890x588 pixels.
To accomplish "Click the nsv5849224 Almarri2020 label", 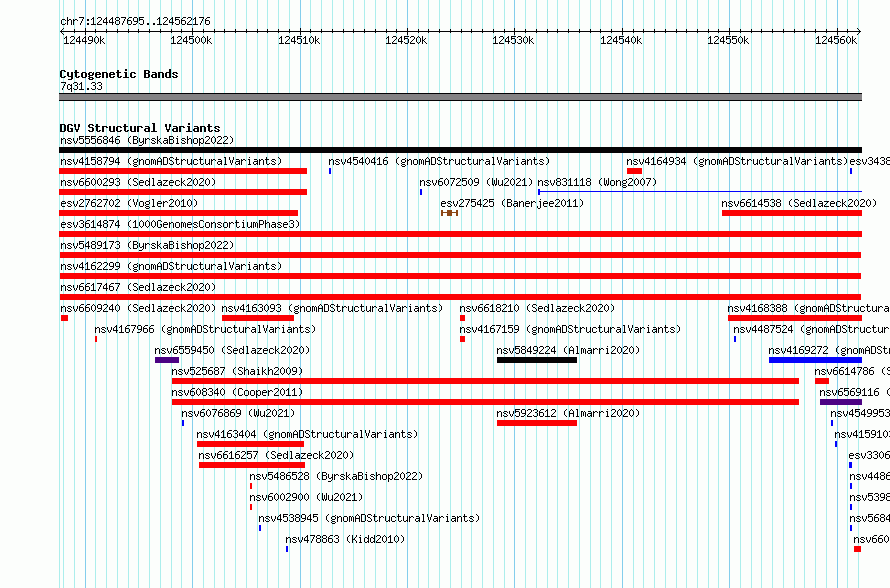I will pos(568,350).
